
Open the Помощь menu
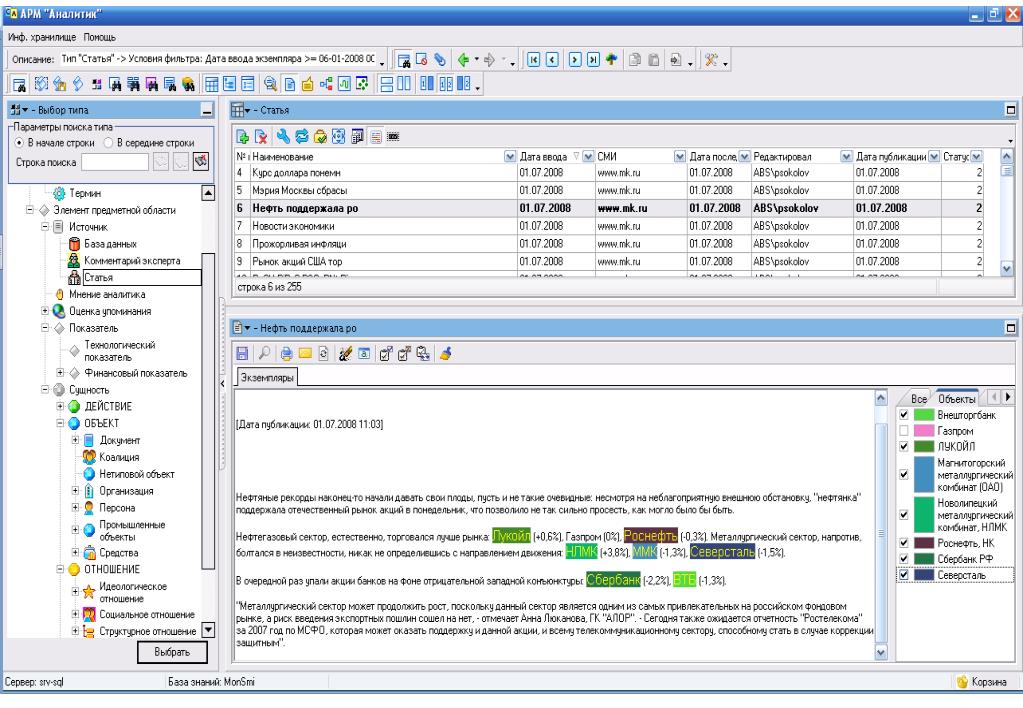click(100, 37)
